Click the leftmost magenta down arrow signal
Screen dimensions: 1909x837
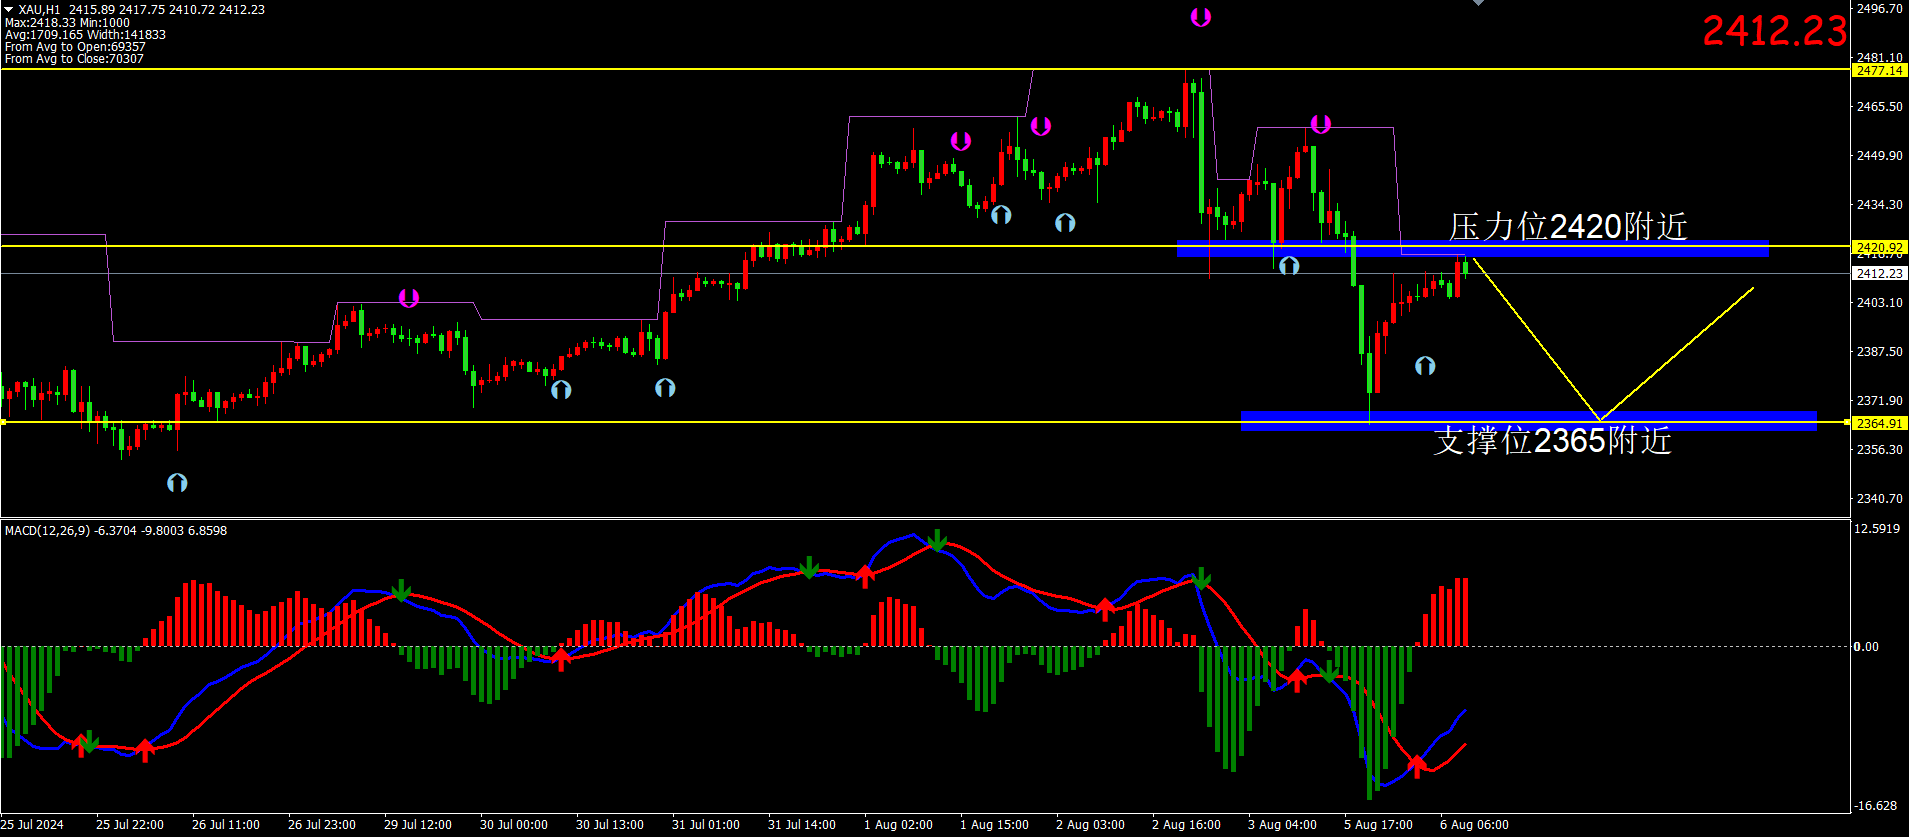(x=408, y=298)
